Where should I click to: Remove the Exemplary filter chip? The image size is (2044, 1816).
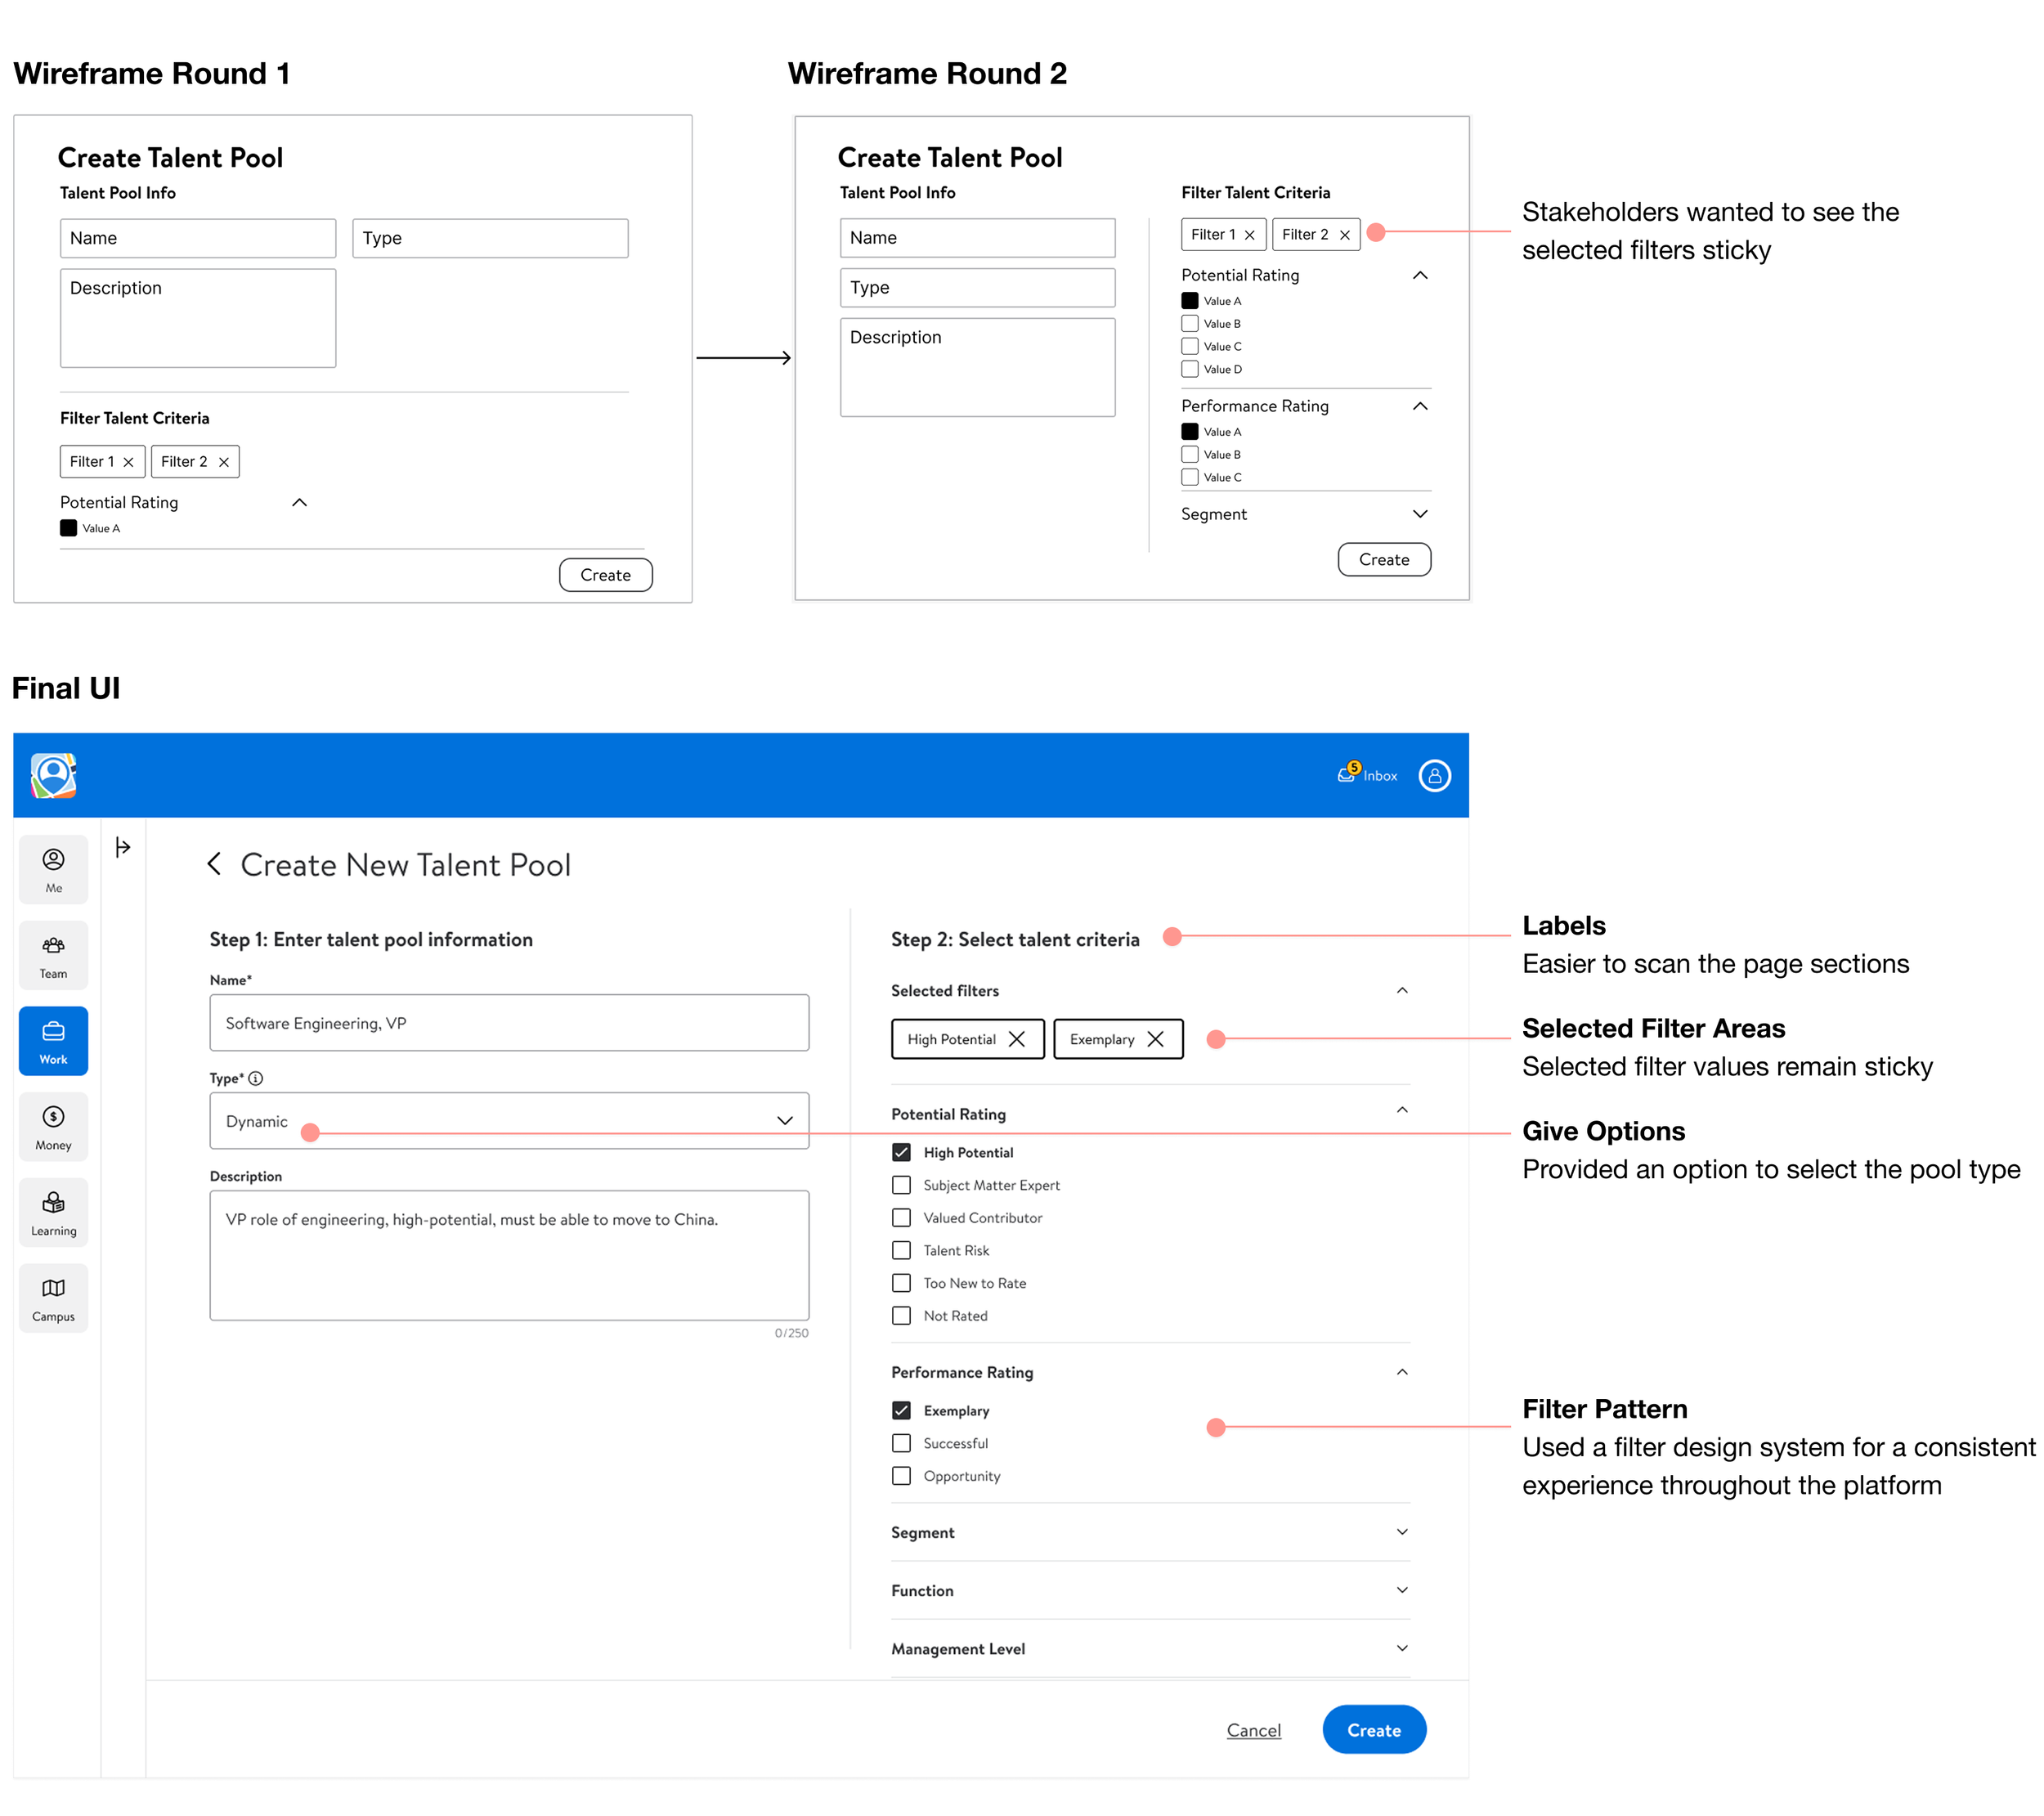(1156, 1039)
